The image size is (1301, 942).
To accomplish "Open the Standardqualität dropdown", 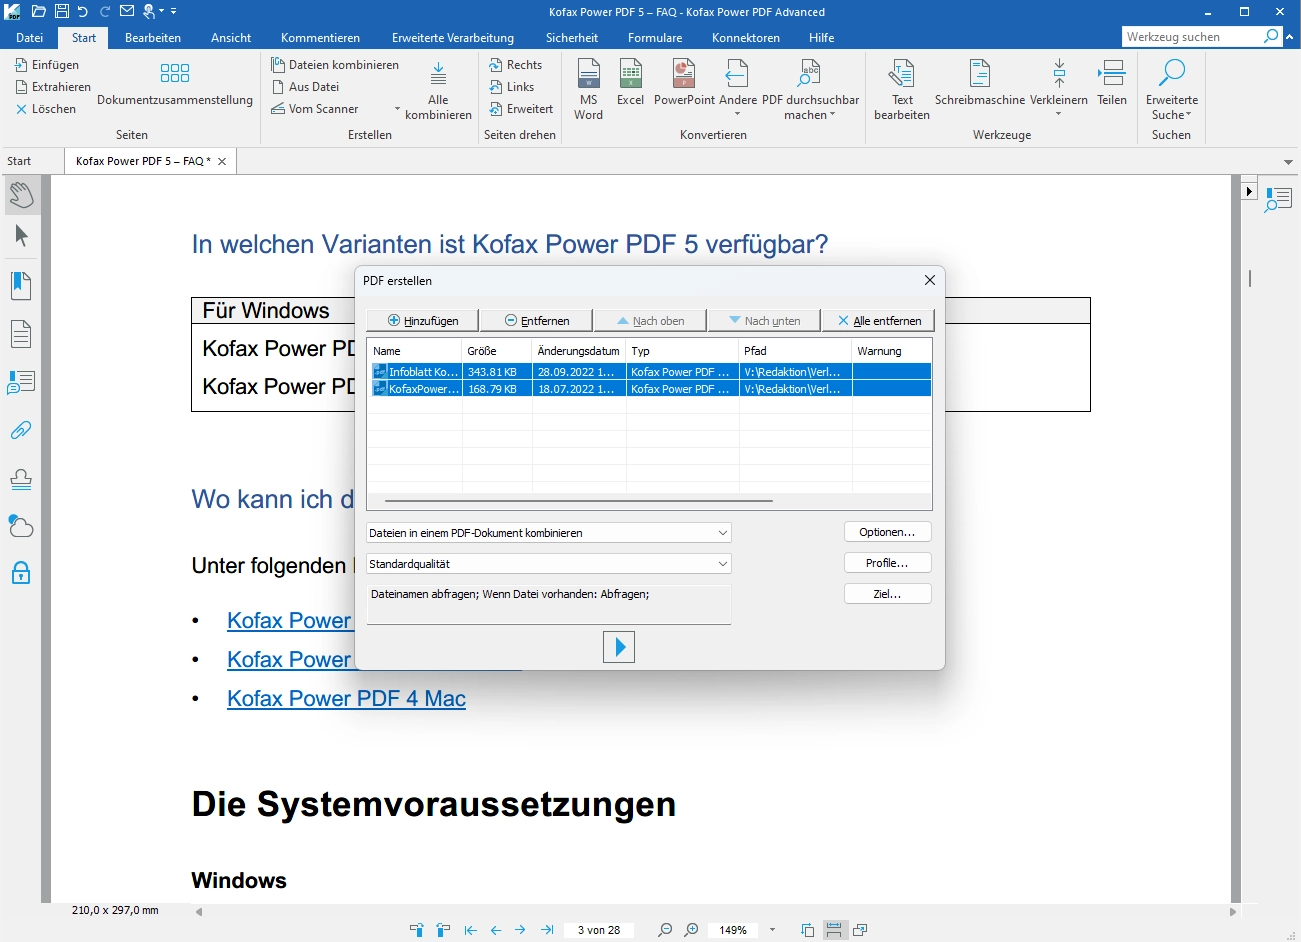I will coord(549,564).
